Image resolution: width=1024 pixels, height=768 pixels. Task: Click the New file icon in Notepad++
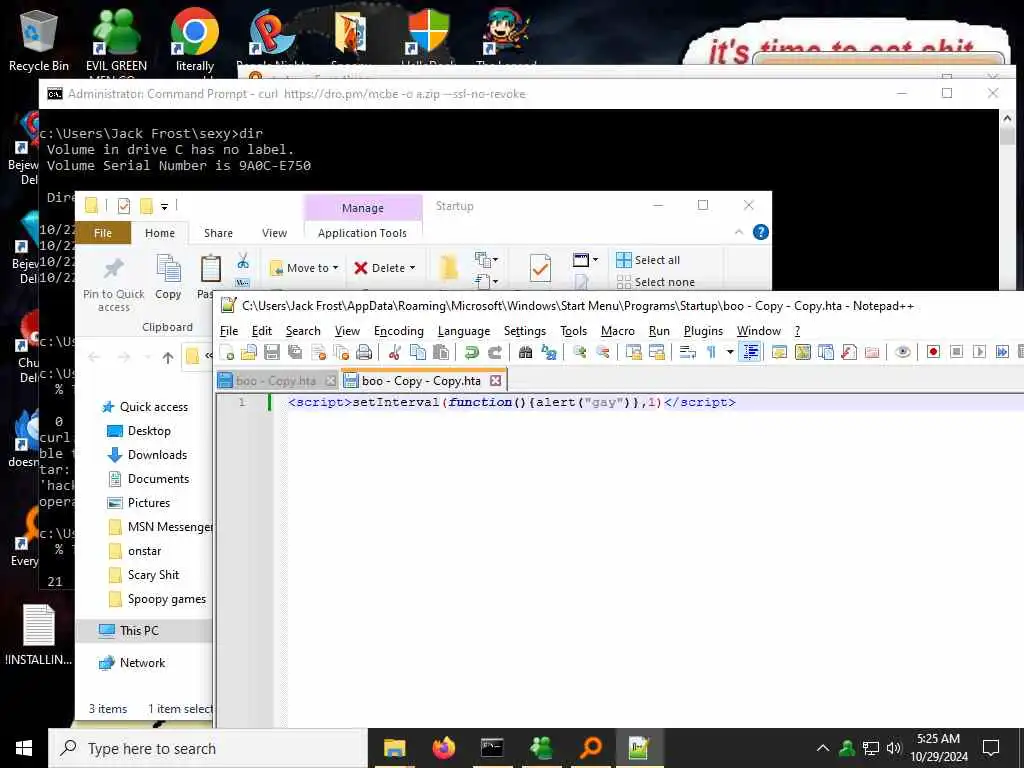[x=227, y=353]
